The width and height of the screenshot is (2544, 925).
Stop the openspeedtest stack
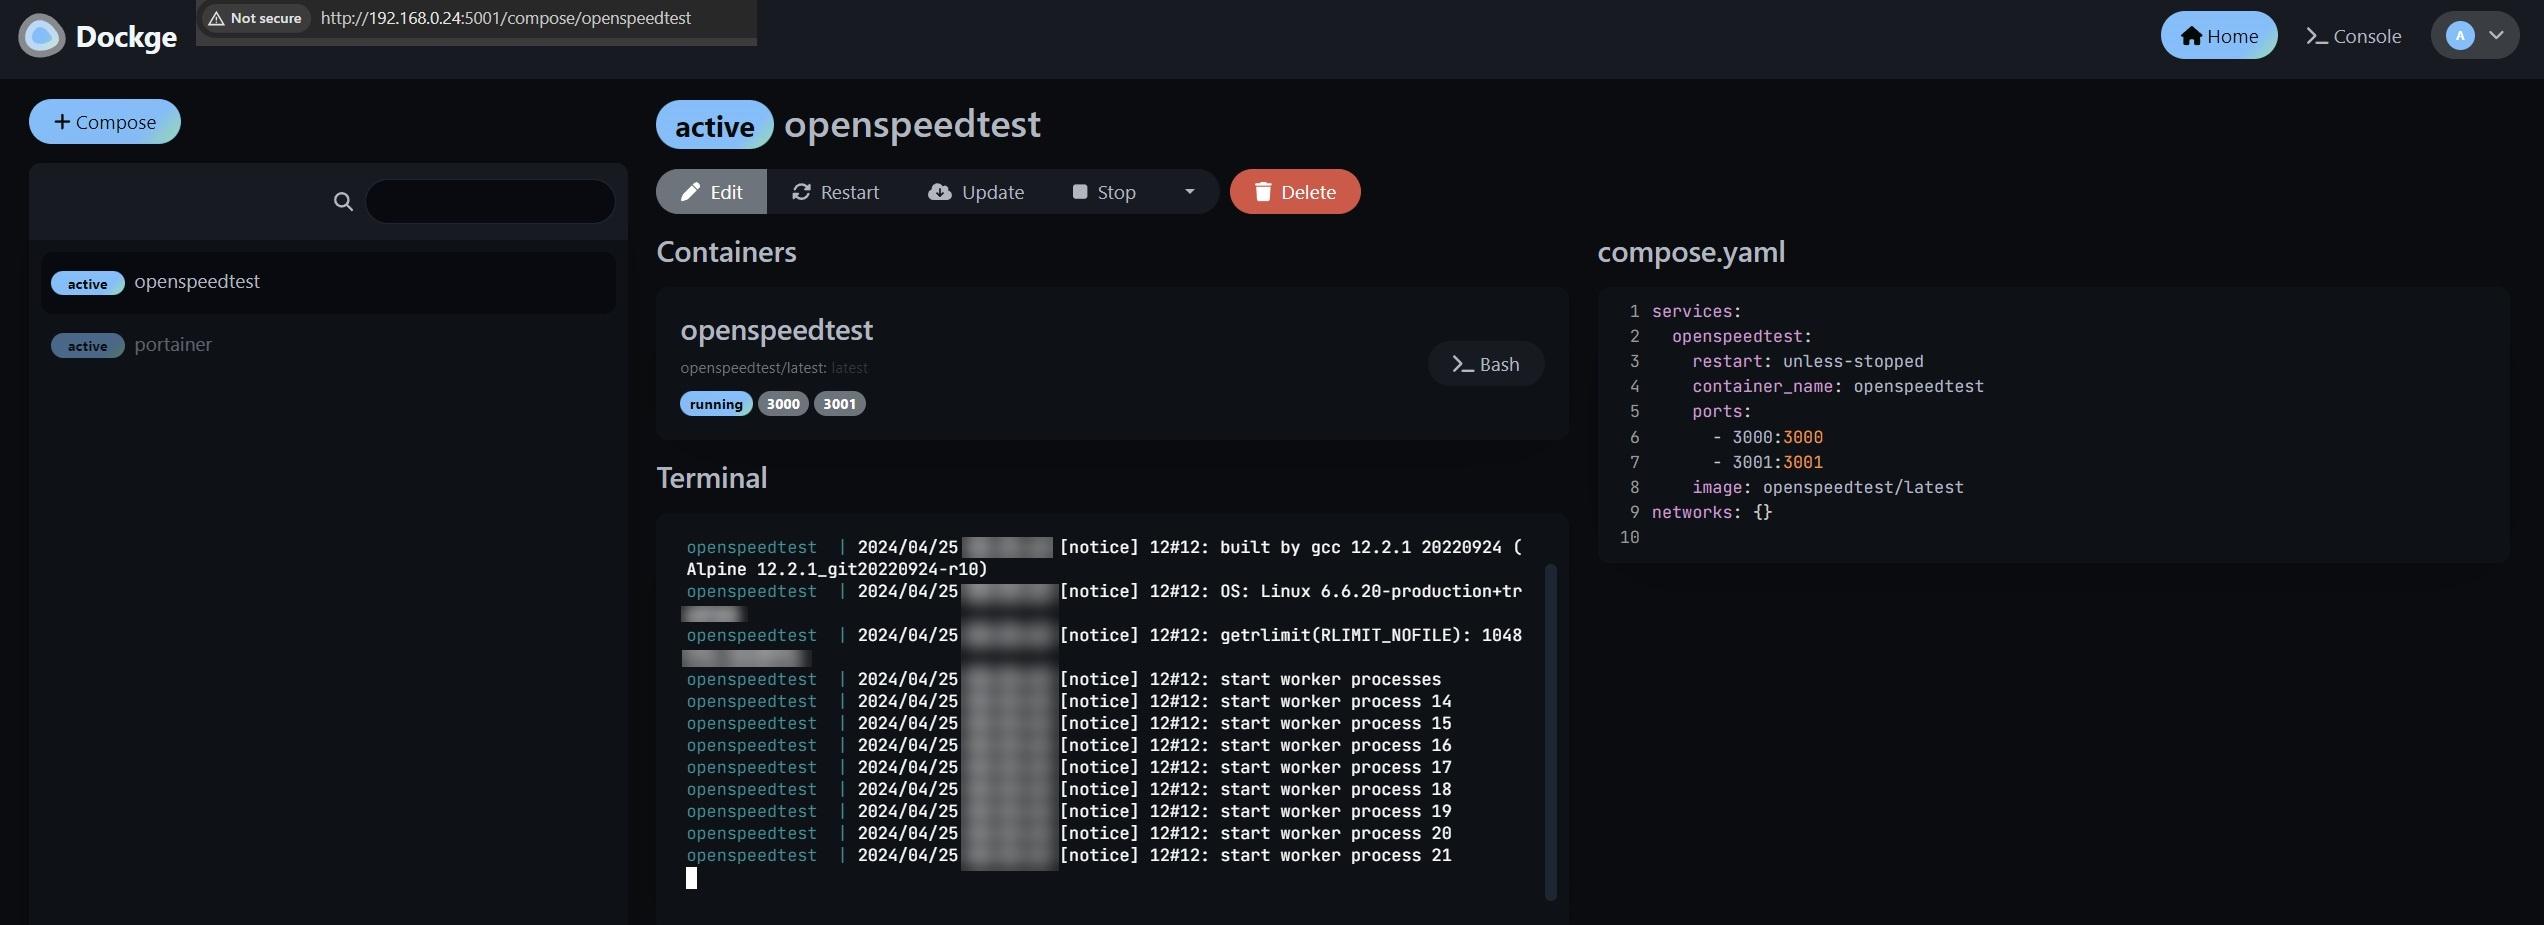point(1104,192)
